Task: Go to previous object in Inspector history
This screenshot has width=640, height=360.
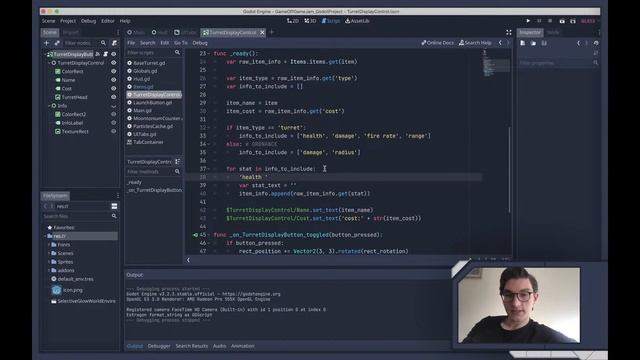Action: (578, 43)
